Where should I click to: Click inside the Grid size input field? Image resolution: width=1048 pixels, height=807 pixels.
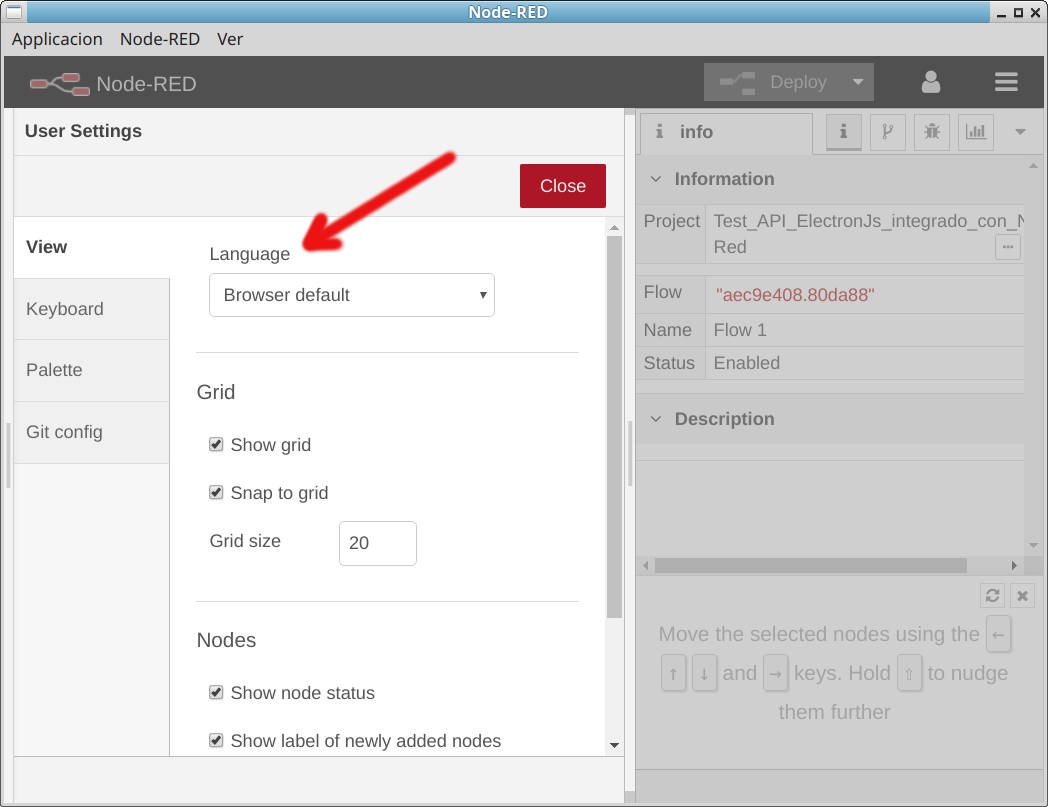point(377,543)
